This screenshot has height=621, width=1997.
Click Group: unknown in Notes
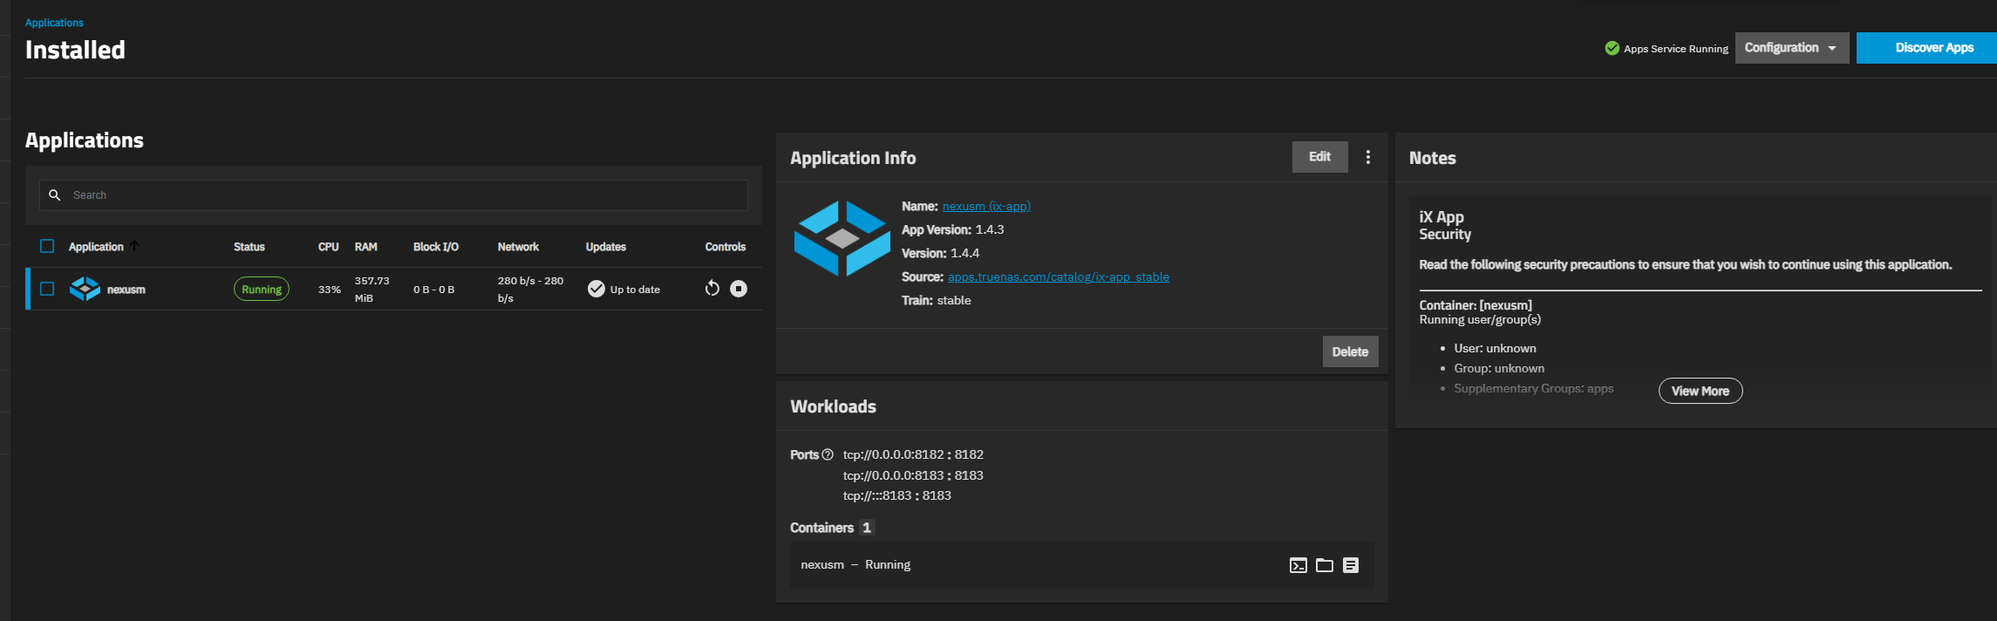1499,368
